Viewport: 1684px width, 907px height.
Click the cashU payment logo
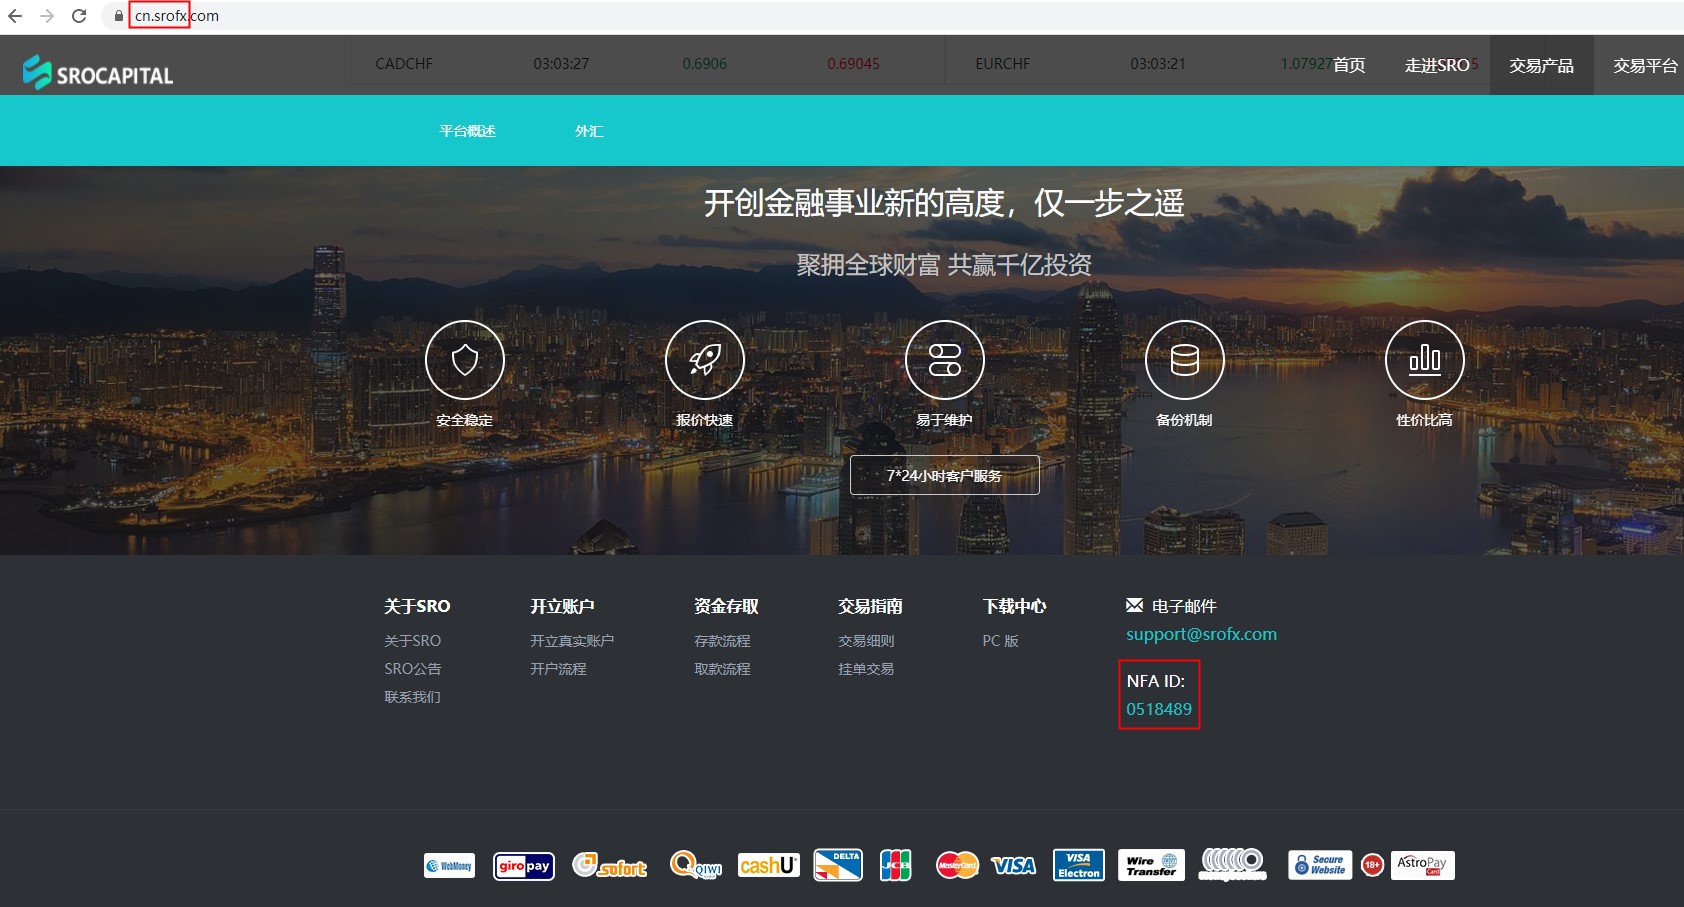click(x=769, y=865)
